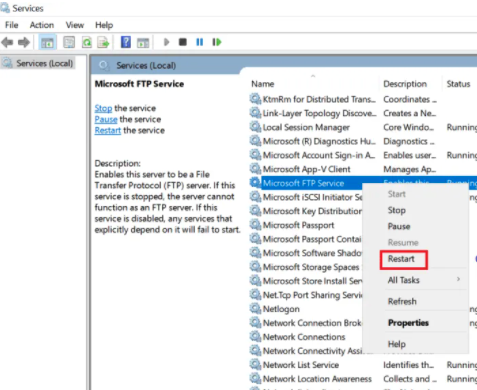Click the Microsoft App-V Client gear icon
Image resolution: width=477 pixels, height=390 pixels.
[255, 169]
